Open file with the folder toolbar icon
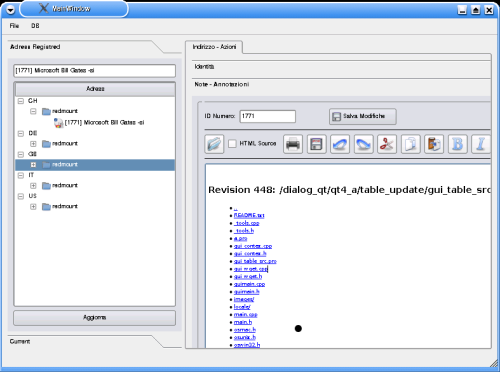Screen dimensions: 500x372 214,144
